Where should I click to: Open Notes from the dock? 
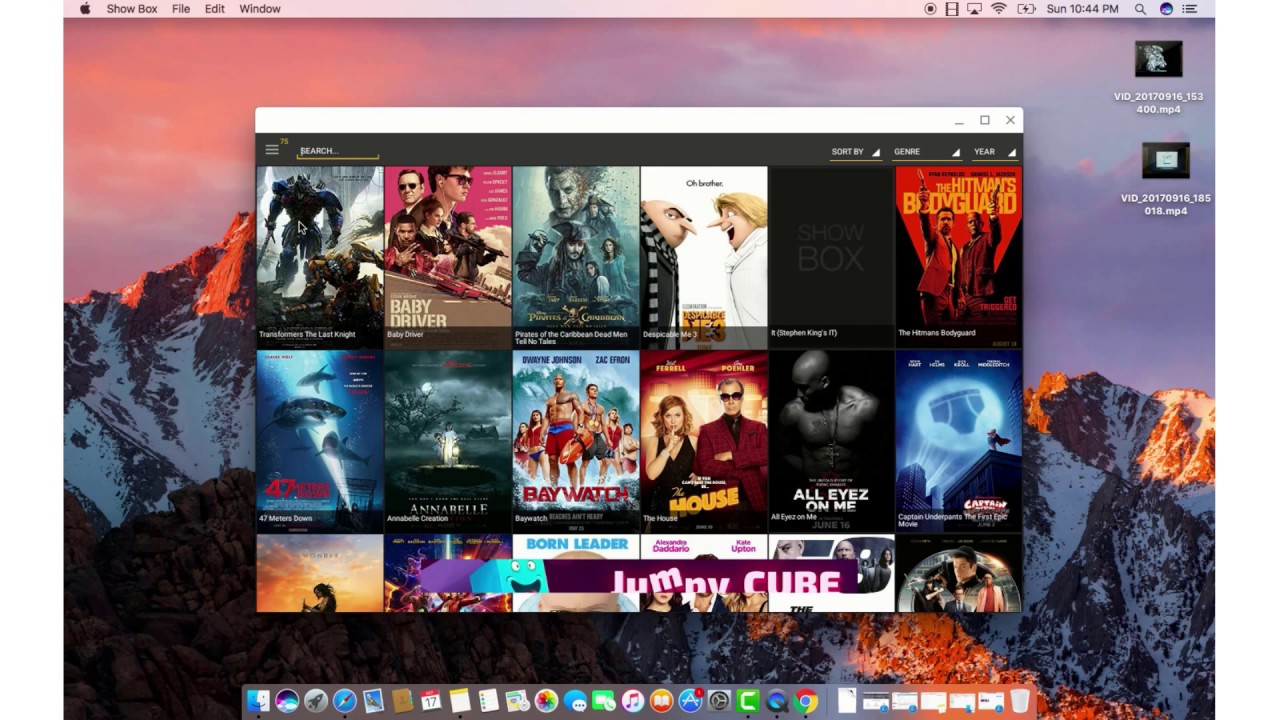tap(460, 701)
